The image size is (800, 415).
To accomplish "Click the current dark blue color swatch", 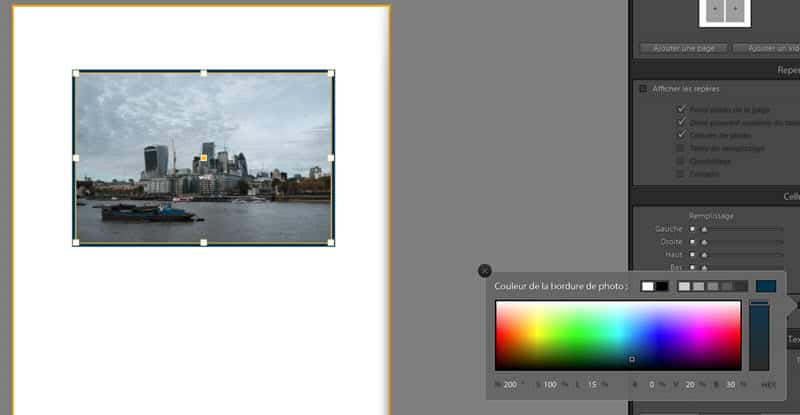I will point(766,286).
